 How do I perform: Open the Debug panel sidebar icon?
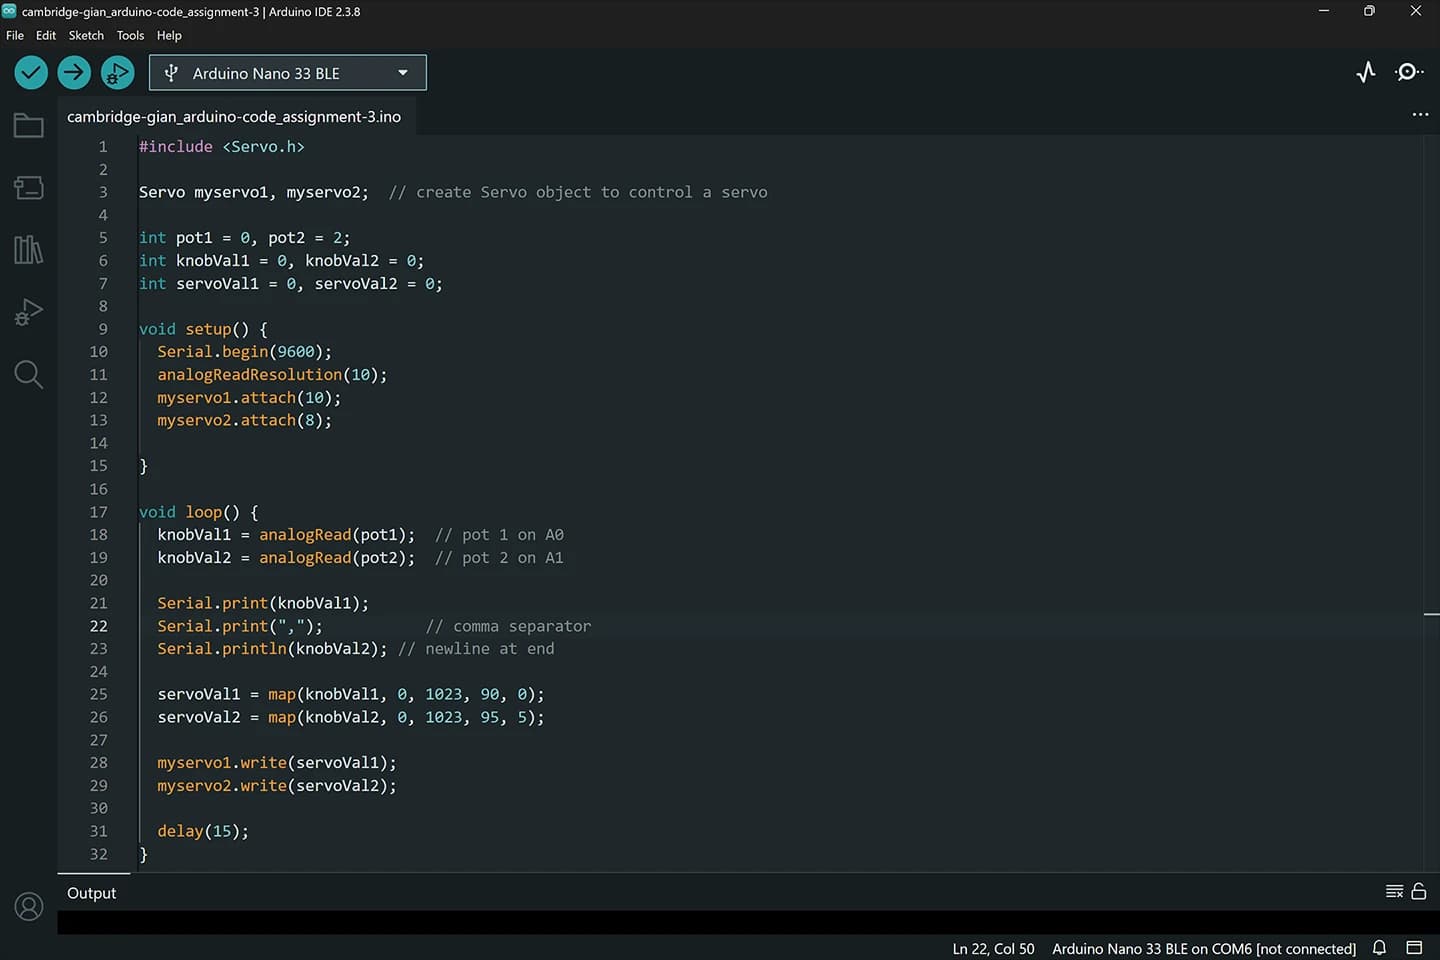pyautogui.click(x=28, y=312)
